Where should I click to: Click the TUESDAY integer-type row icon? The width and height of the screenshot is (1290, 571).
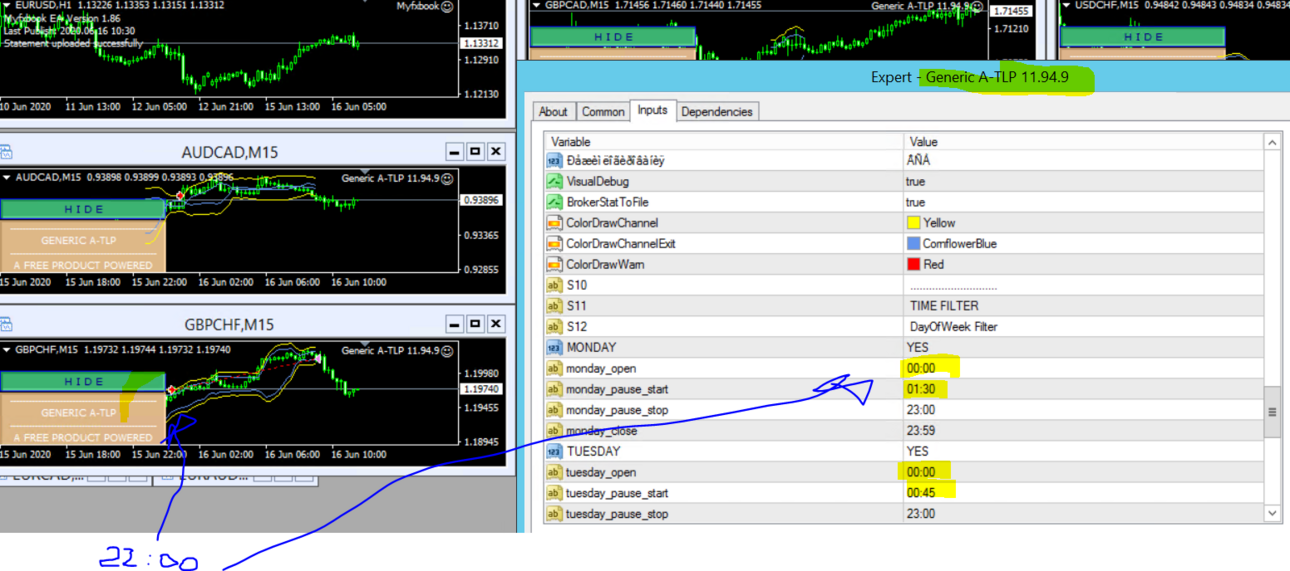click(554, 452)
